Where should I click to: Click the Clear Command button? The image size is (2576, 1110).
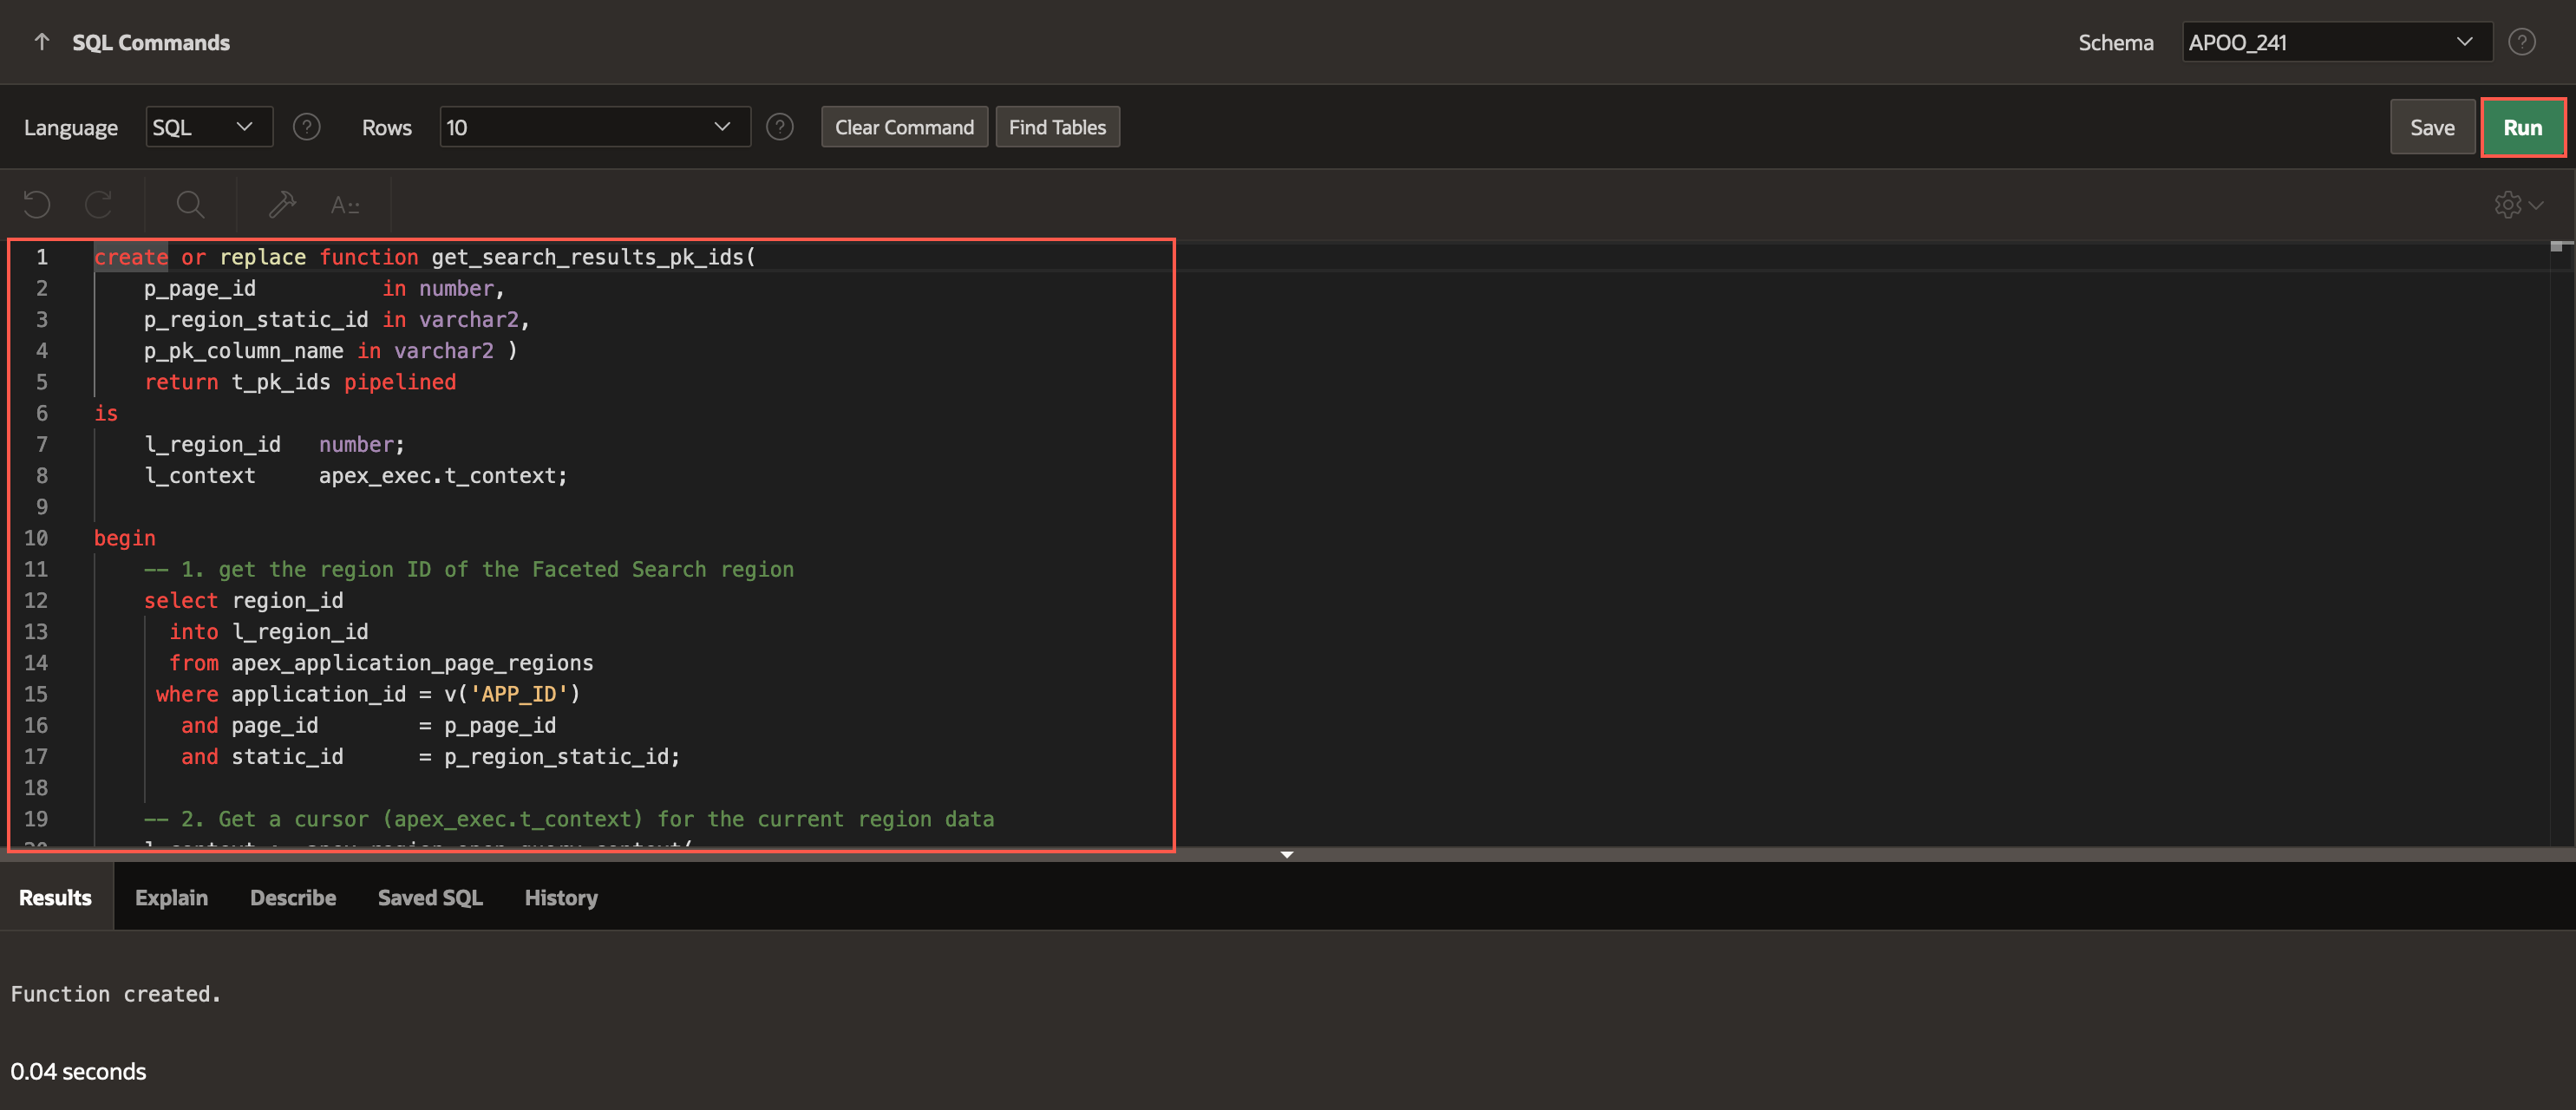click(x=903, y=126)
